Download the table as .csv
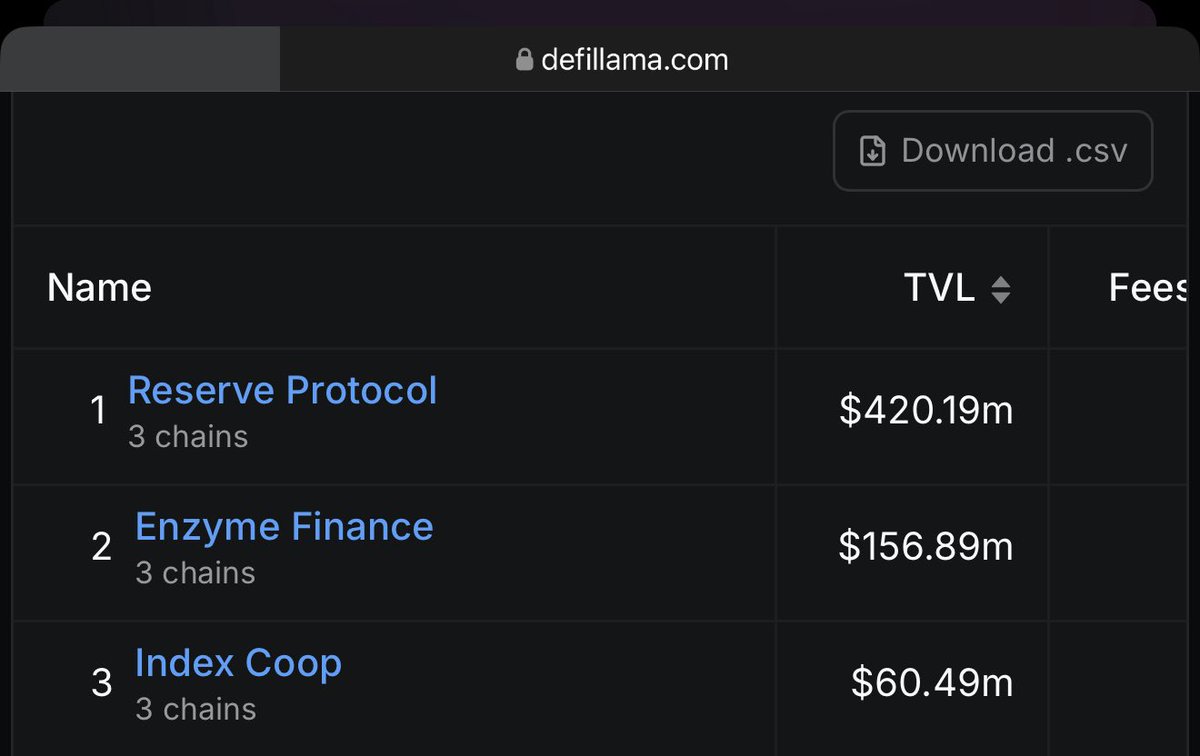 coord(993,151)
